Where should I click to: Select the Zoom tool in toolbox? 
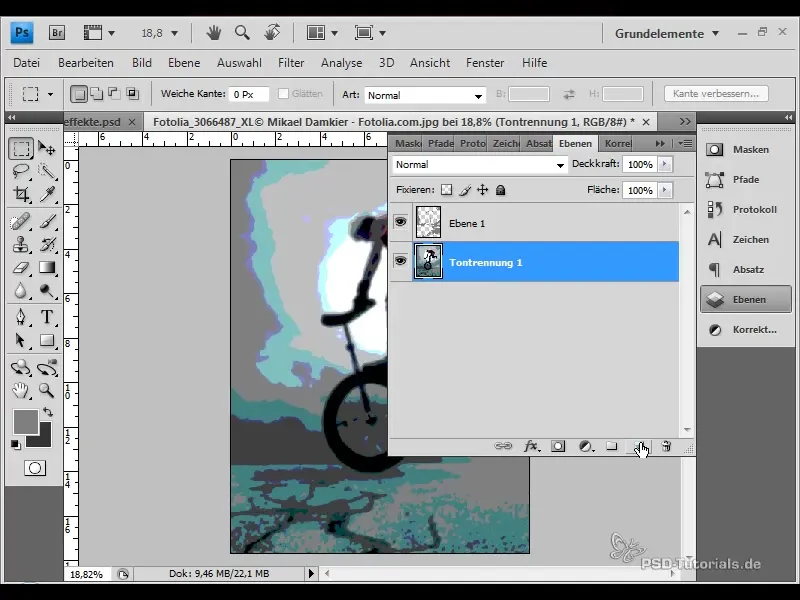(x=47, y=391)
